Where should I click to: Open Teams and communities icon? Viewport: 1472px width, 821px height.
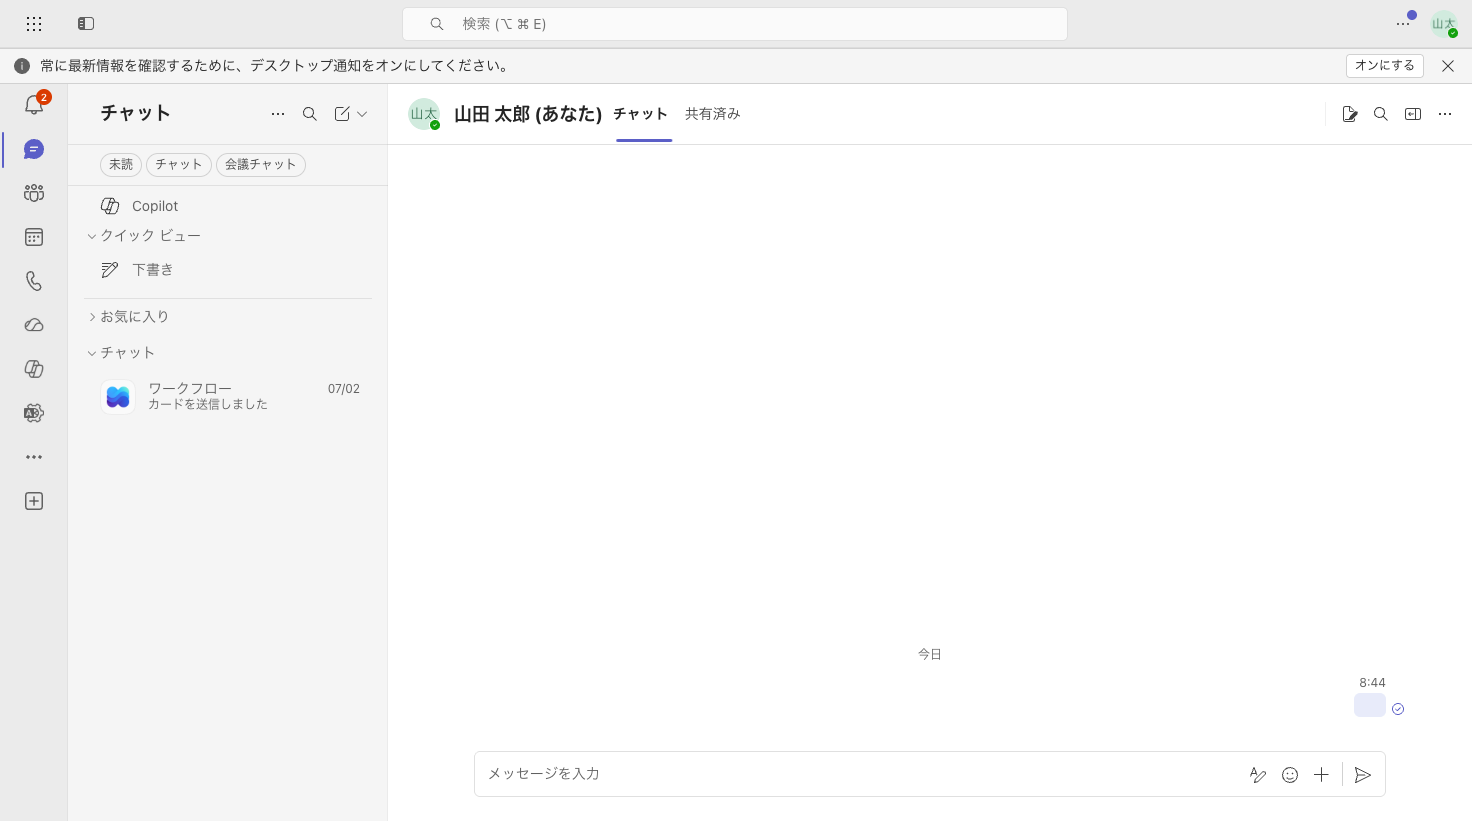pos(34,193)
